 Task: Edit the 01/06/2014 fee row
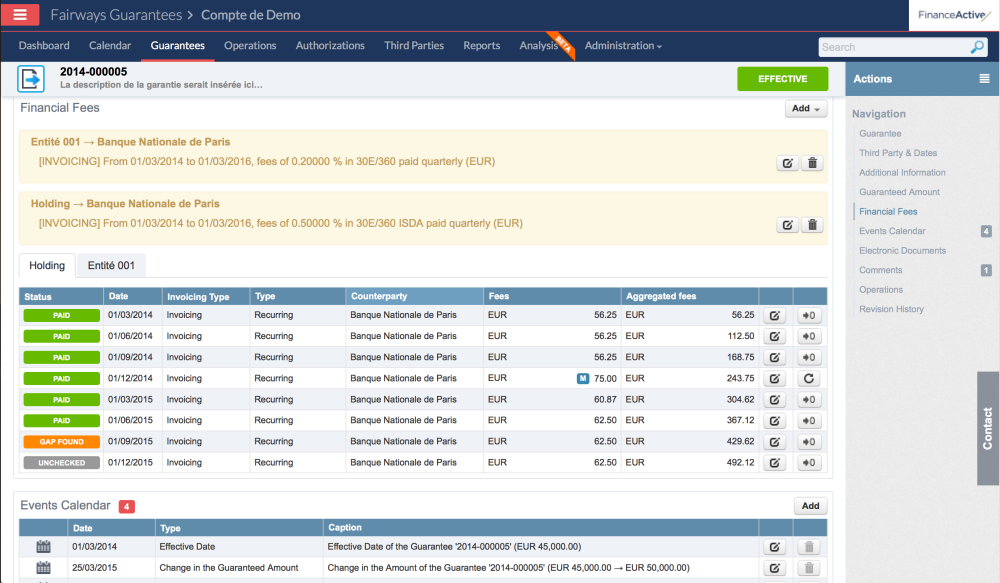click(x=775, y=337)
